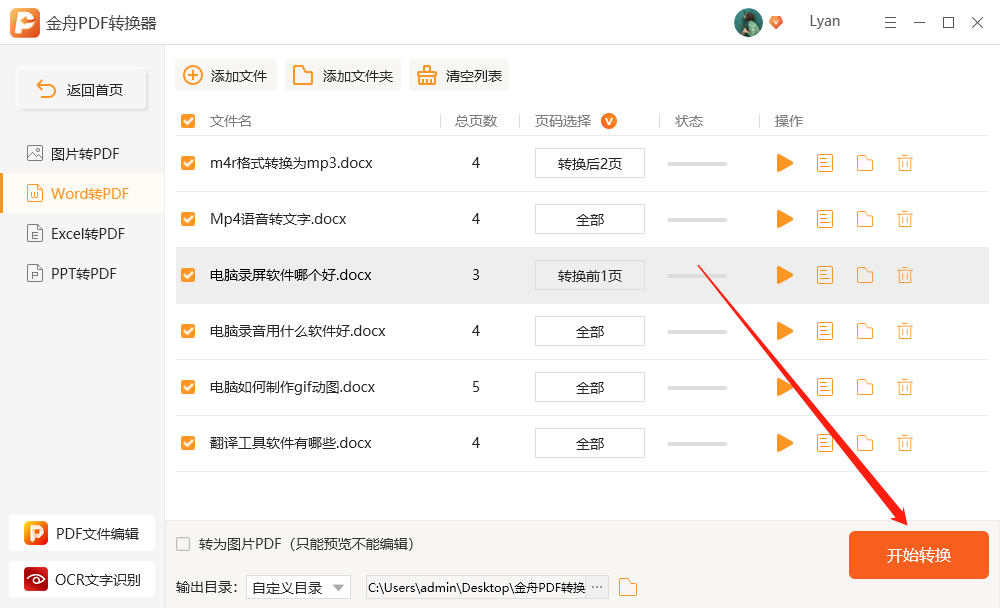Uncheck the 电脑录音用什么软件好.docx checkbox

(x=188, y=331)
